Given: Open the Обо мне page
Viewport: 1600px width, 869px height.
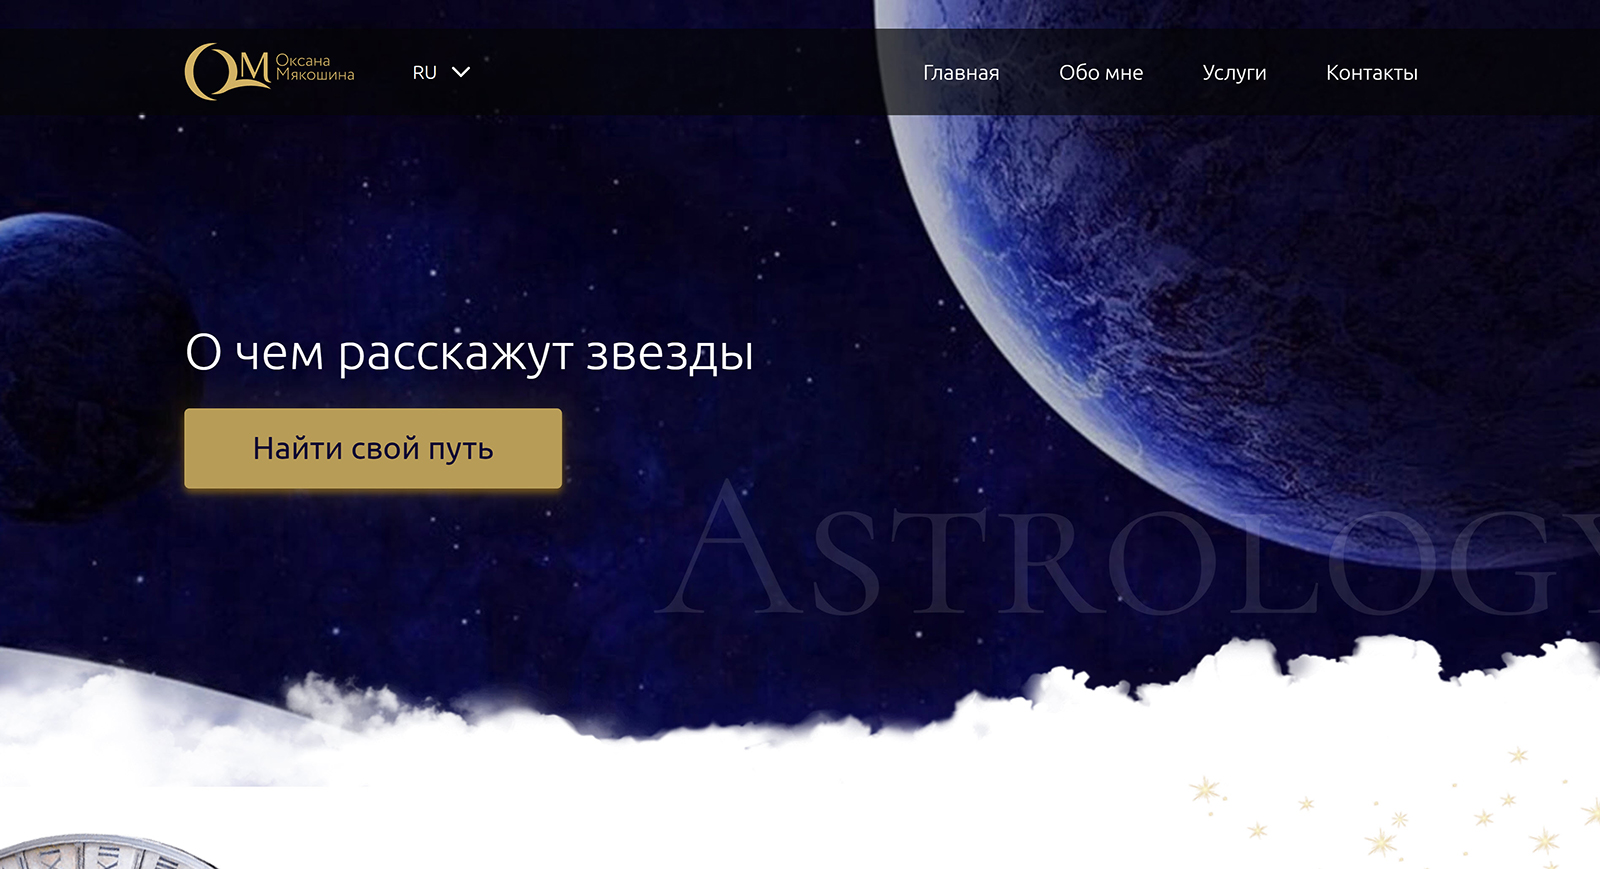Looking at the screenshot, I should pos(1101,73).
